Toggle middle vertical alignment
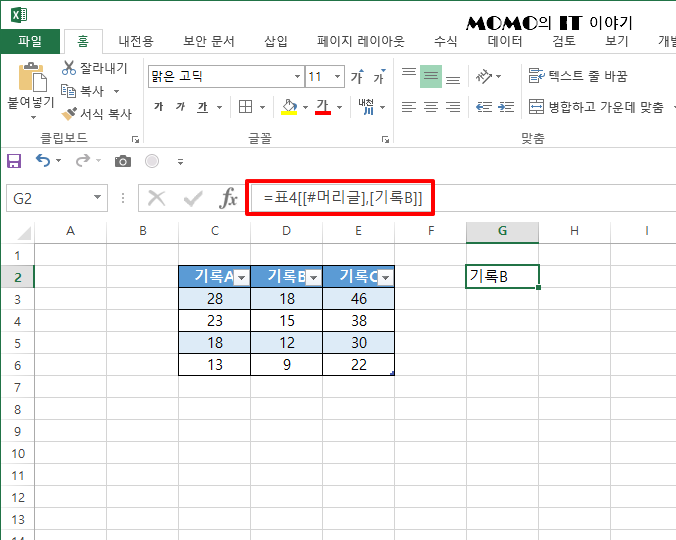Screen dimensions: 676x540 (431, 76)
